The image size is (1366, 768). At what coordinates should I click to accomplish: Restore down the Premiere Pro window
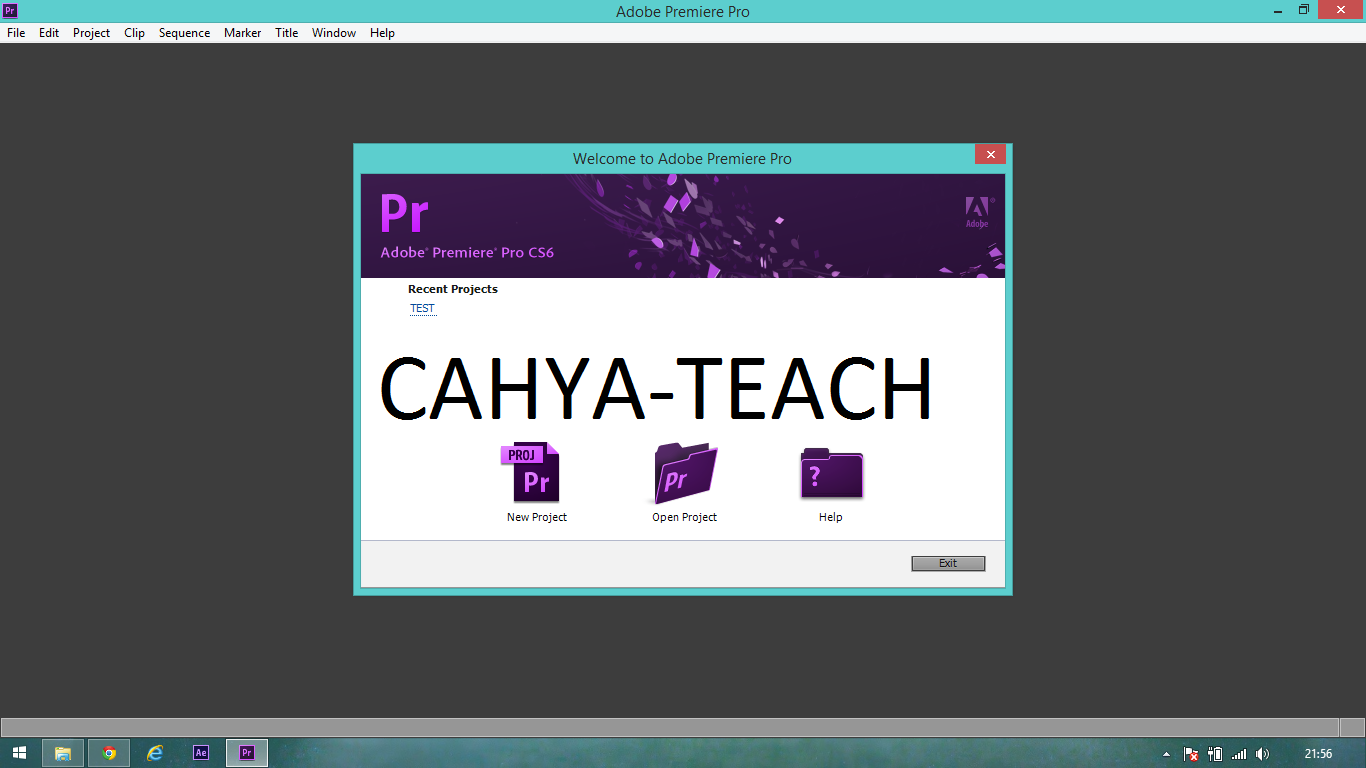[1304, 10]
